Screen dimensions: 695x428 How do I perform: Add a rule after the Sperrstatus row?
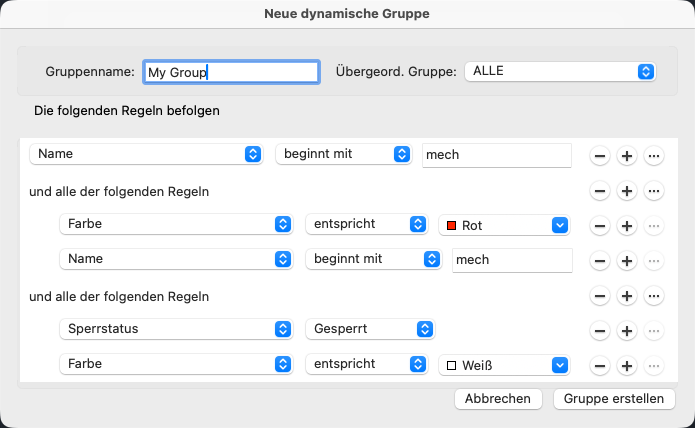(x=627, y=331)
